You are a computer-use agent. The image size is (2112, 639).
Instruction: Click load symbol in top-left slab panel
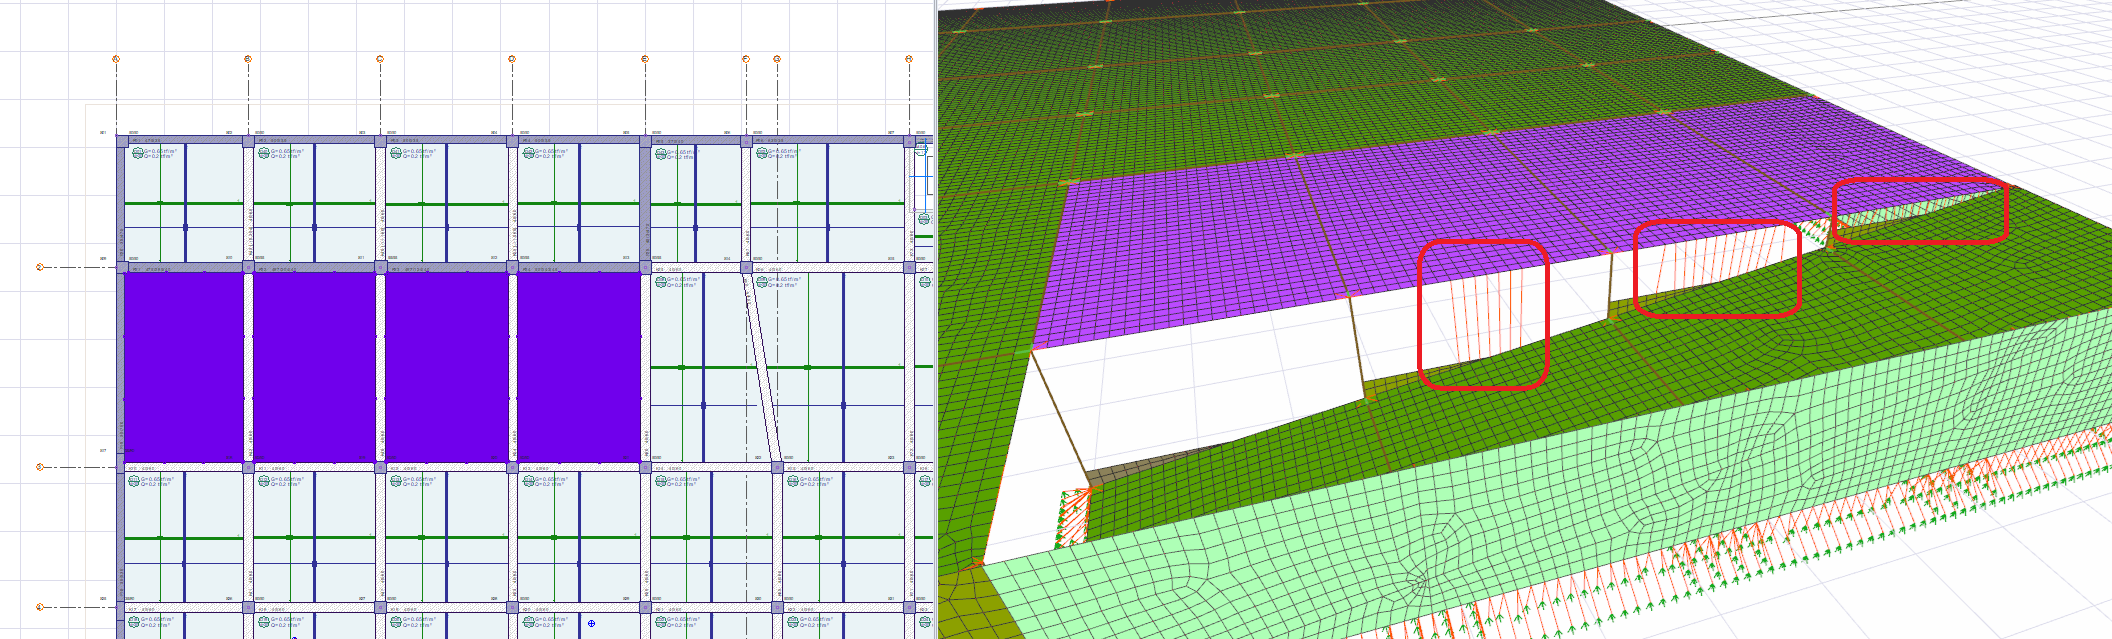pos(137,153)
